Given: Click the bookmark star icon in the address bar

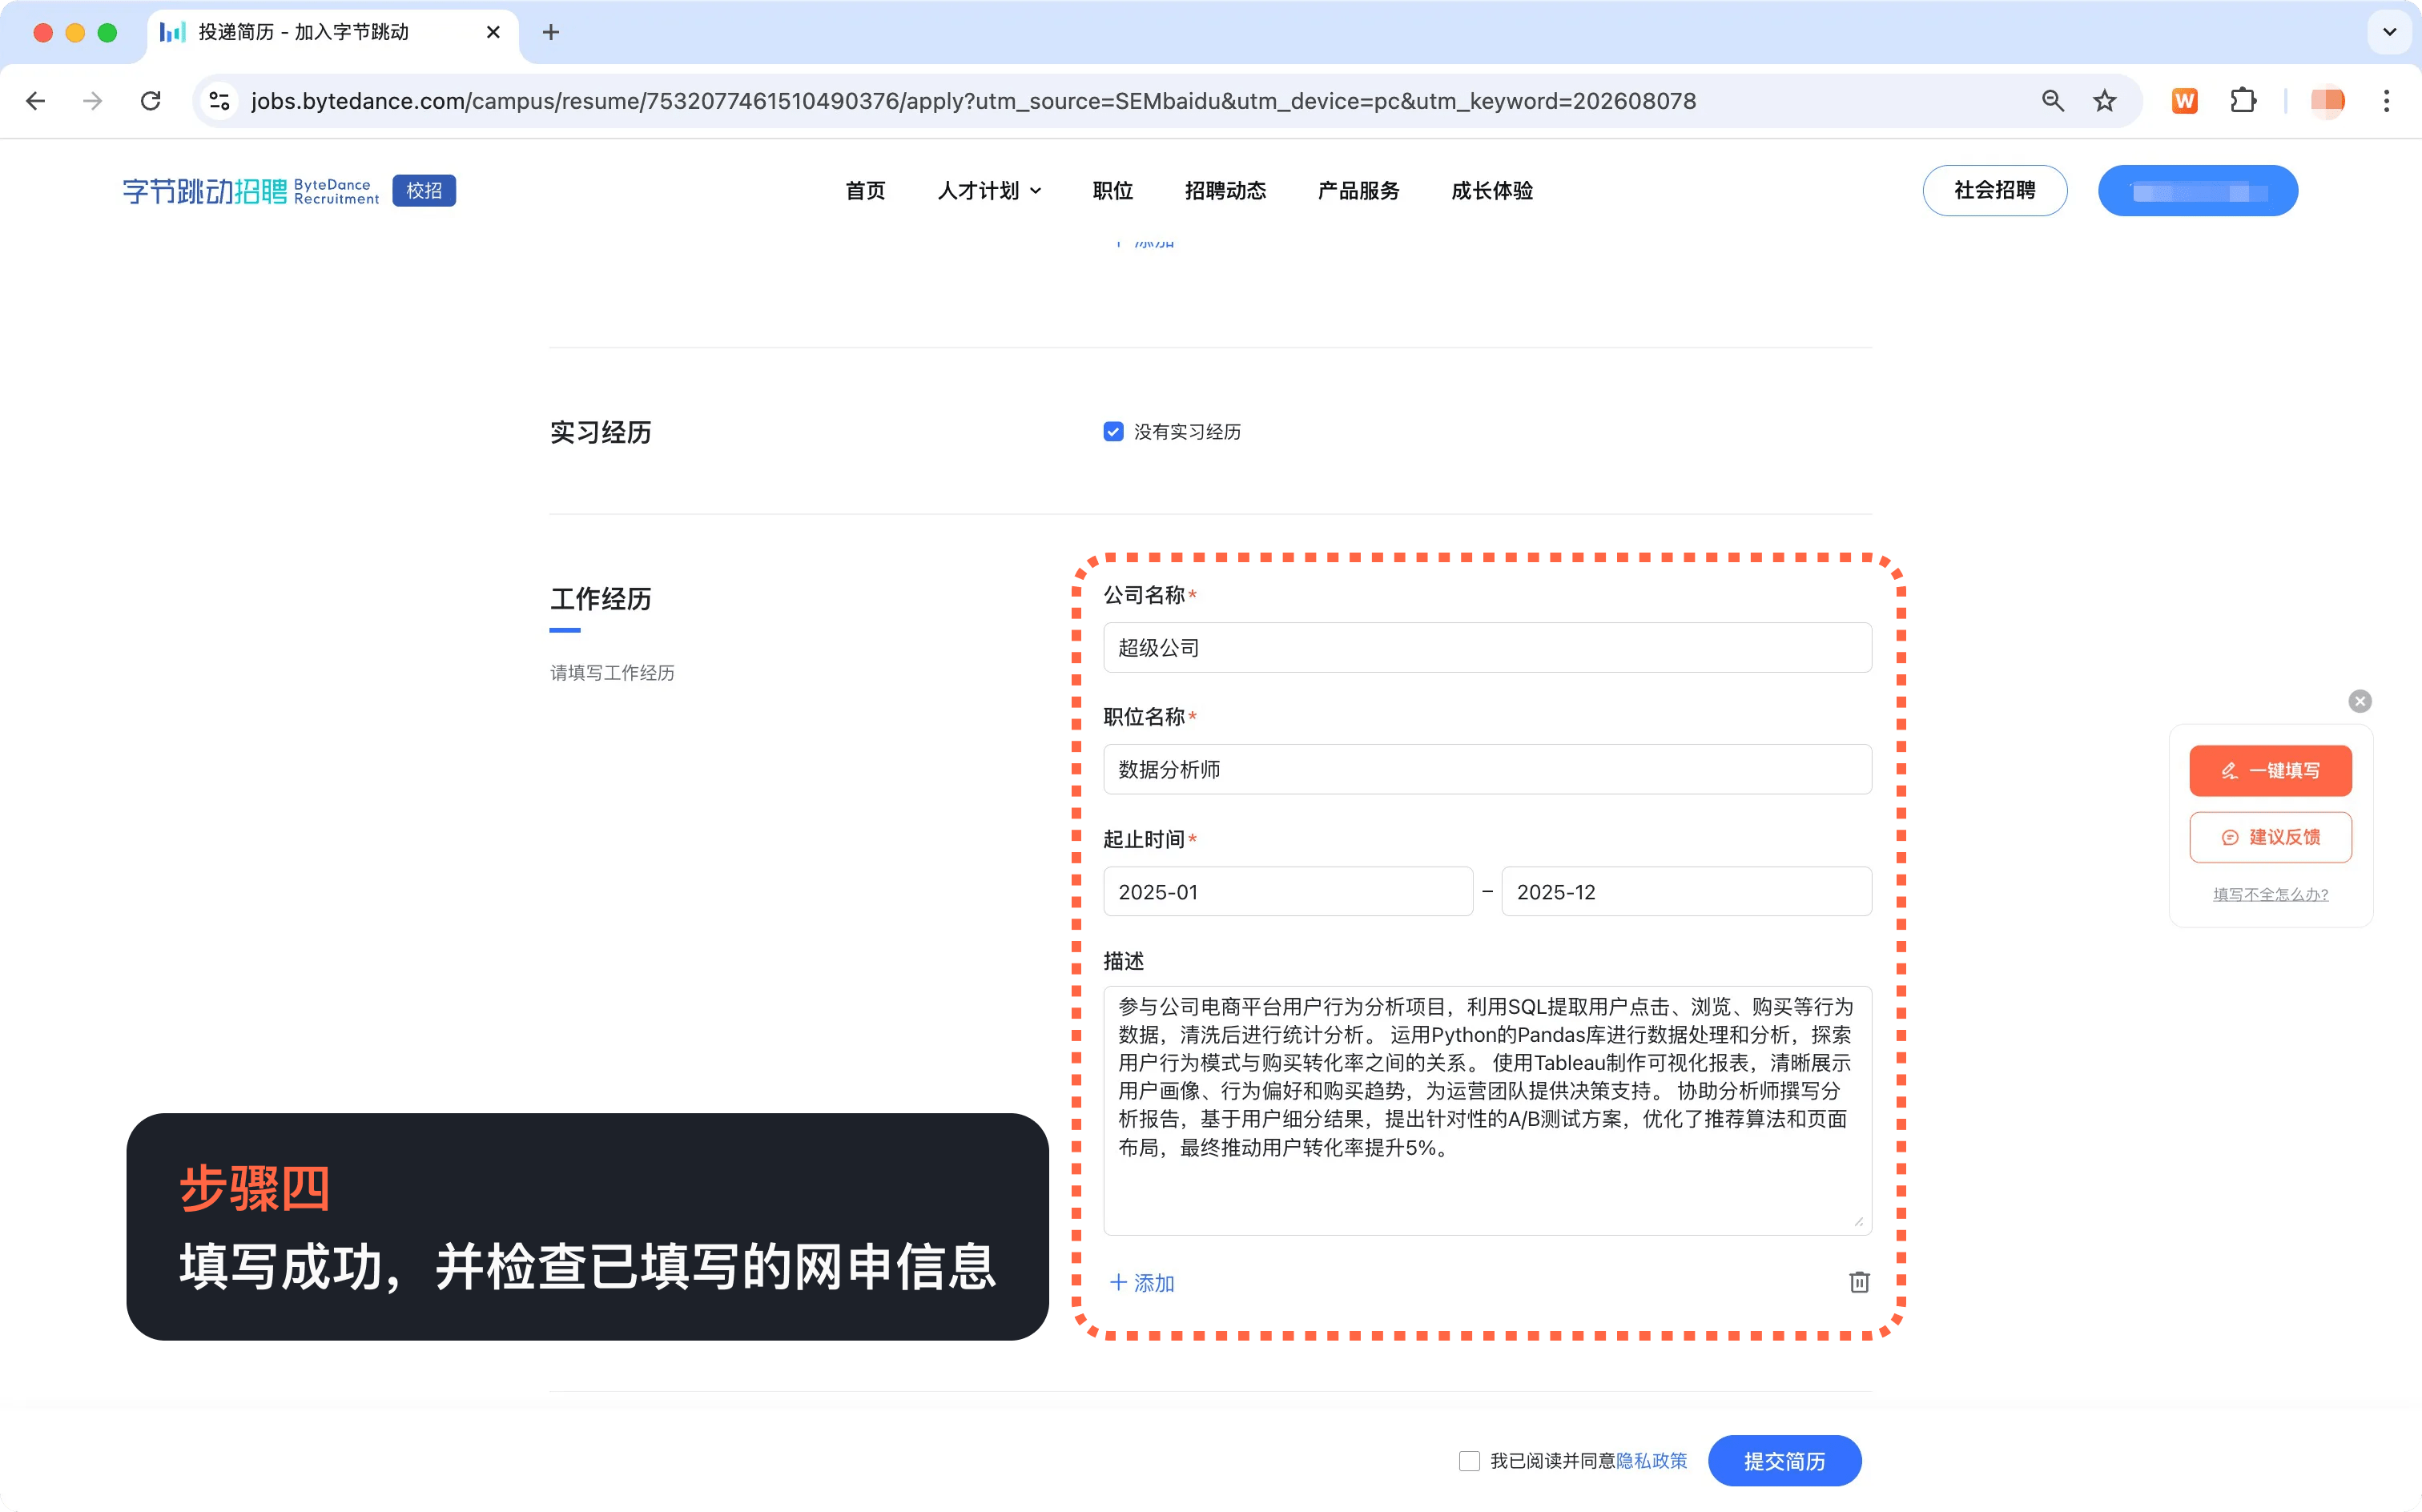Looking at the screenshot, I should click(2104, 101).
